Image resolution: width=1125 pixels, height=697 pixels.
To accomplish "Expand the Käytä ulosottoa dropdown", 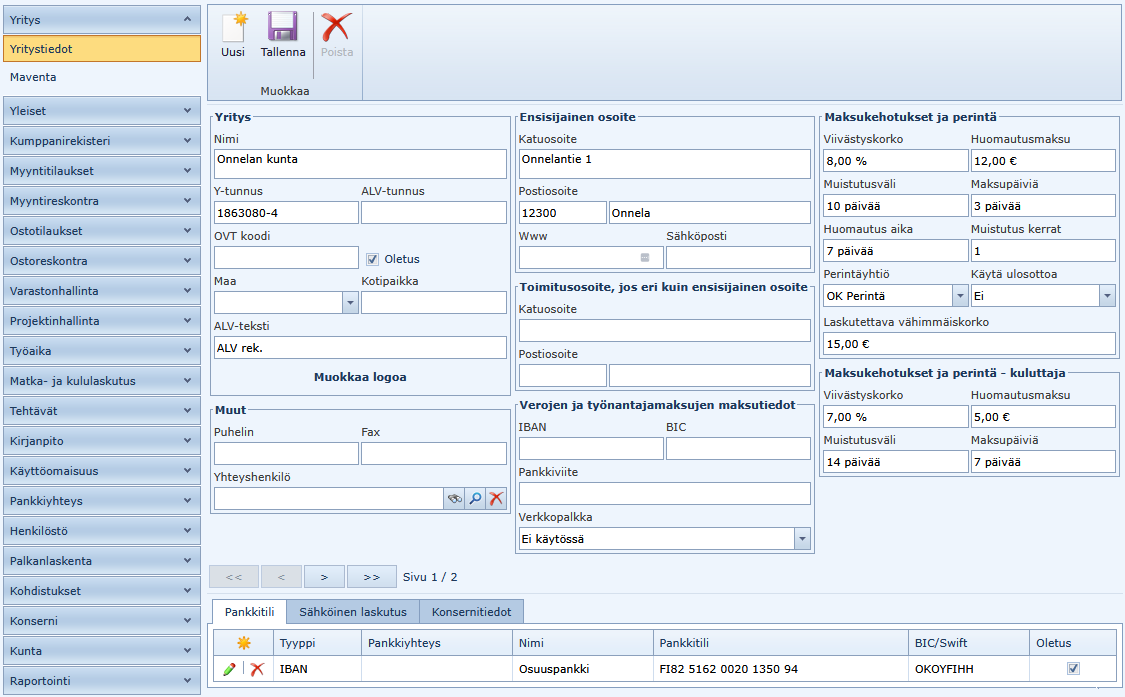I will click(x=1106, y=296).
